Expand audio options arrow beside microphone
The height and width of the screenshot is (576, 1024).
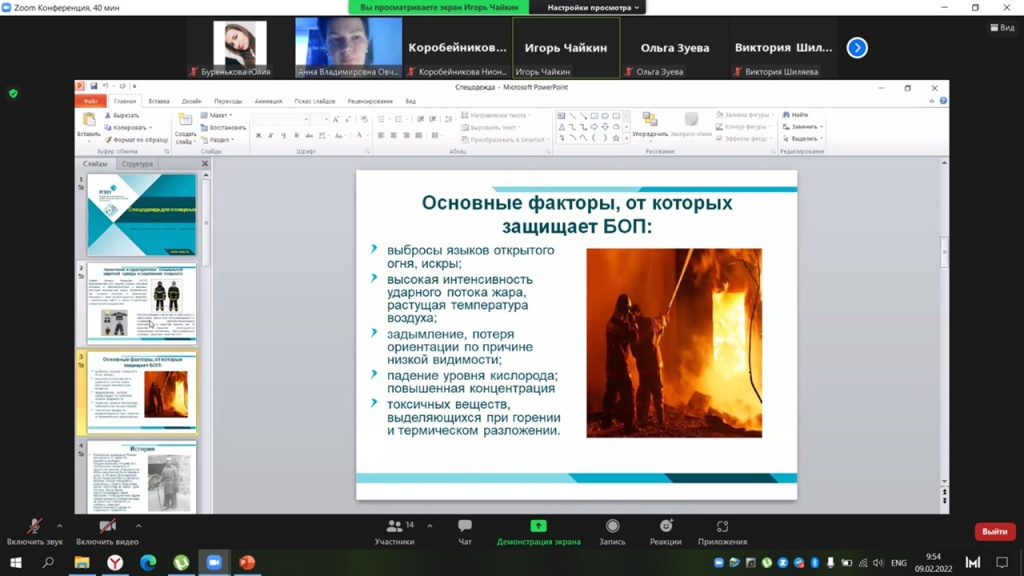pyautogui.click(x=59, y=526)
